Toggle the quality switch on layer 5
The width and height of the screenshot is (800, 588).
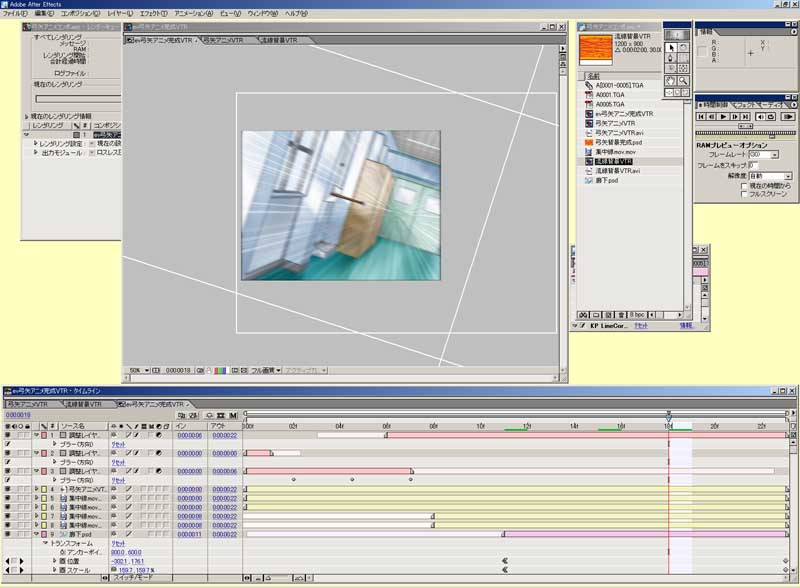[x=129, y=498]
